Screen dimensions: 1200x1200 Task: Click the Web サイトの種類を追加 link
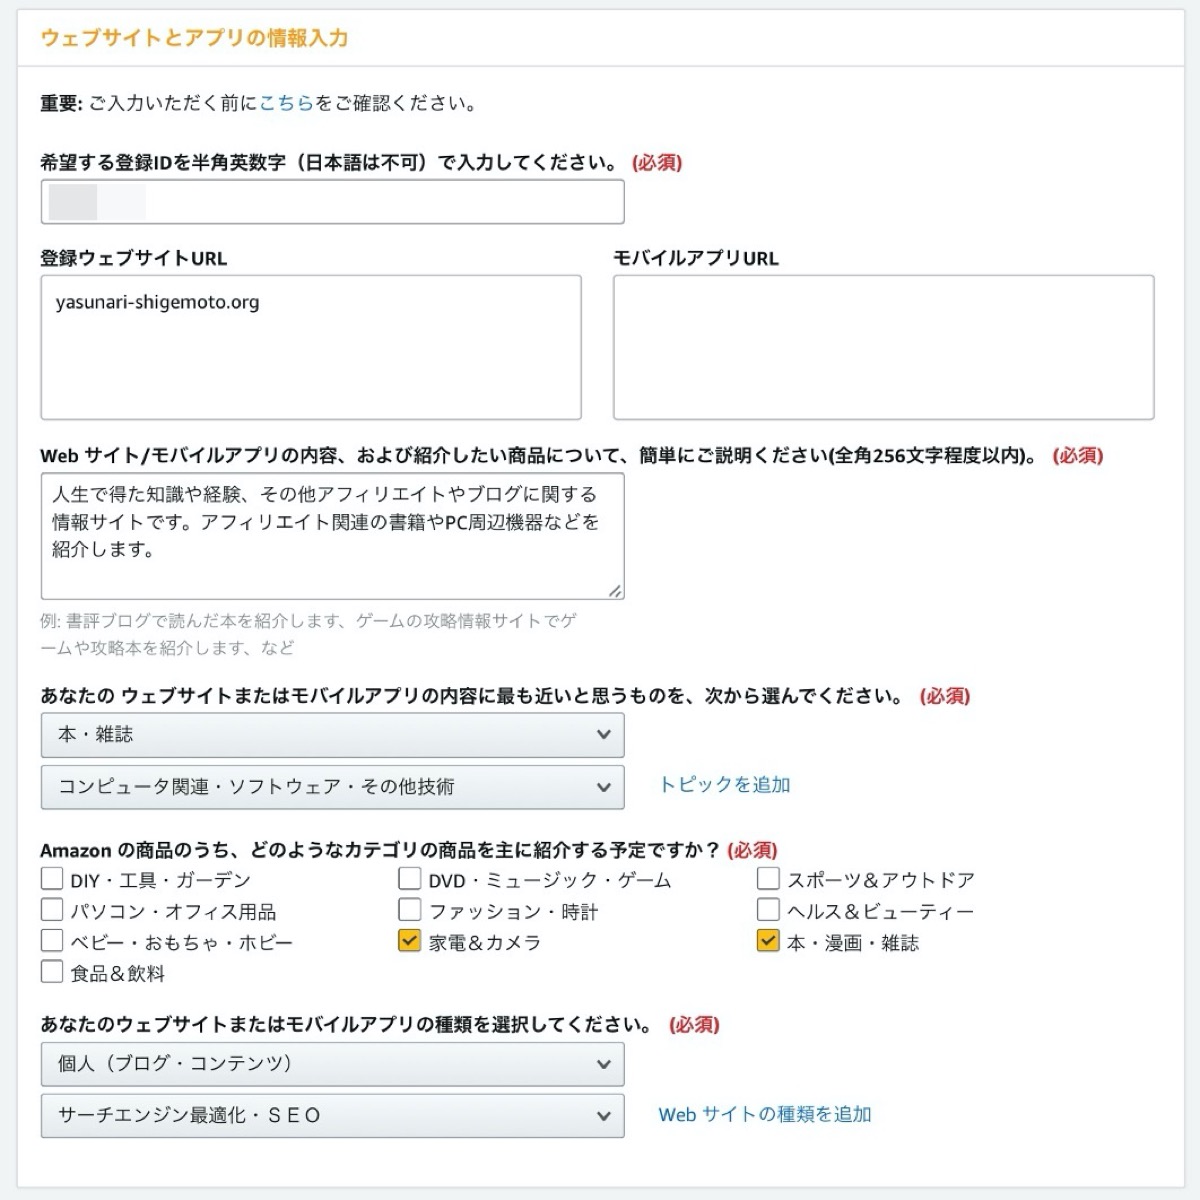[765, 1114]
